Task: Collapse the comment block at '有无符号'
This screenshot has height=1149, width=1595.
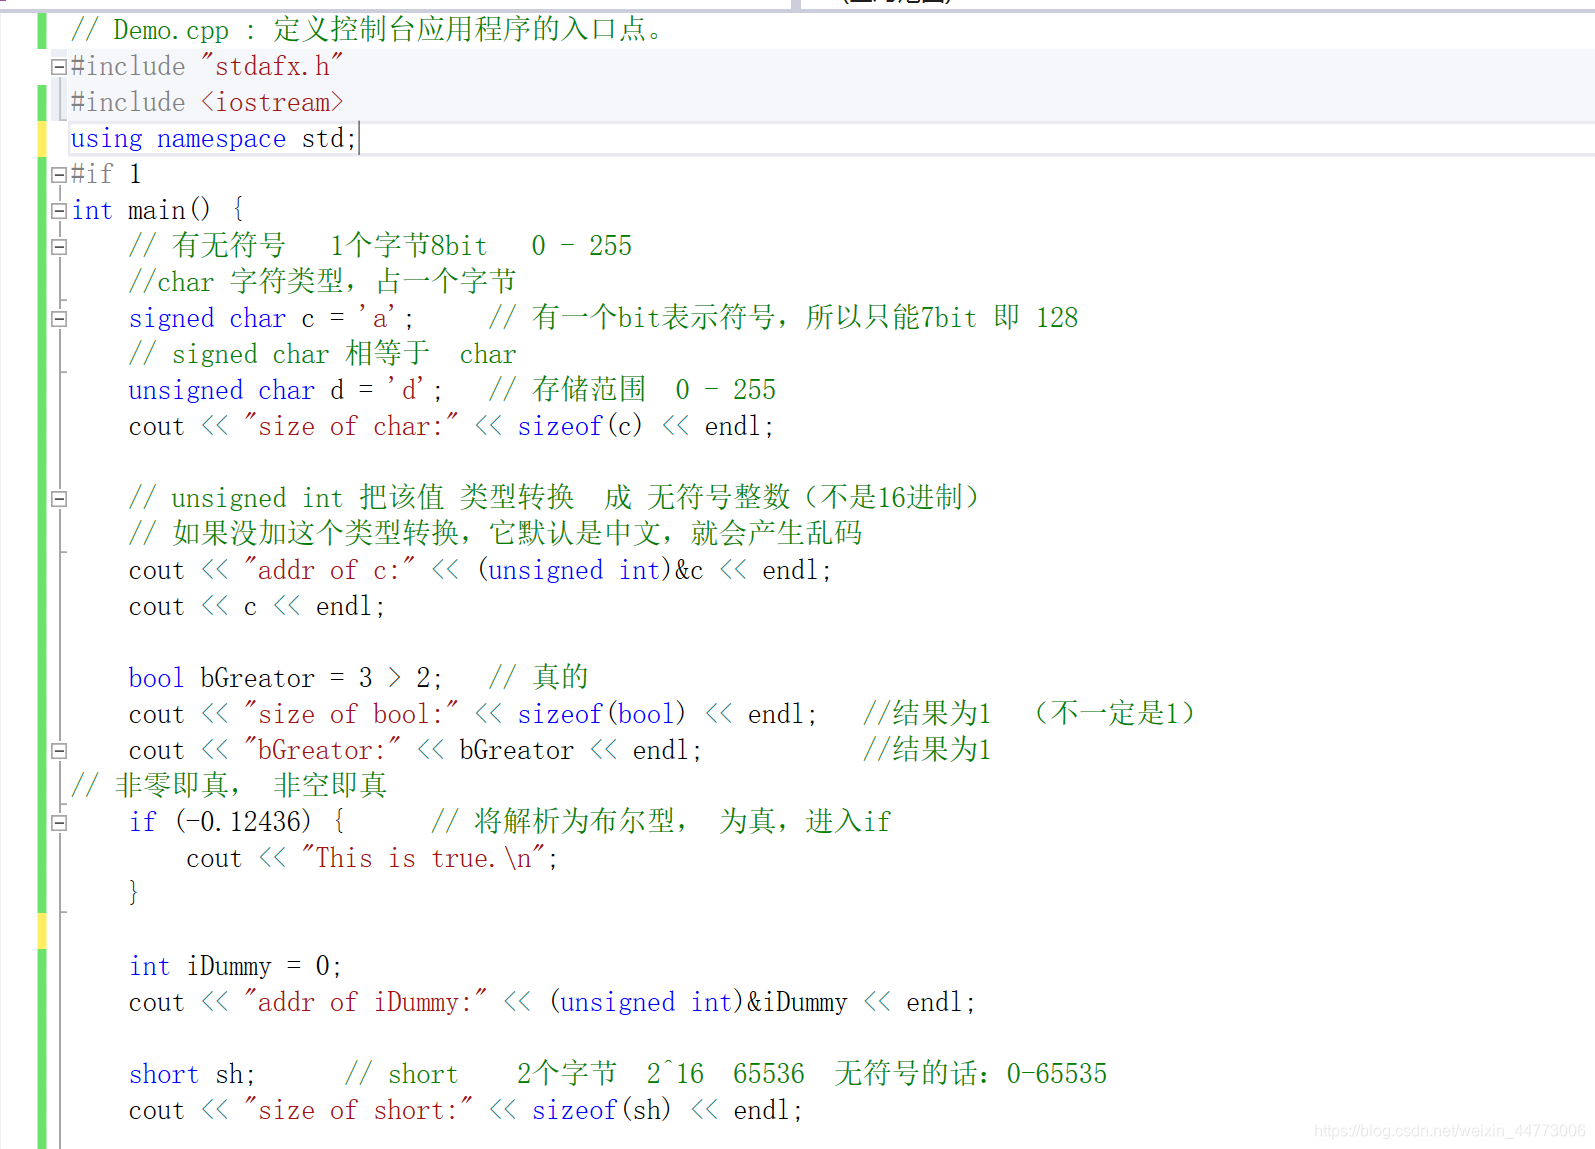Action: pyautogui.click(x=59, y=247)
